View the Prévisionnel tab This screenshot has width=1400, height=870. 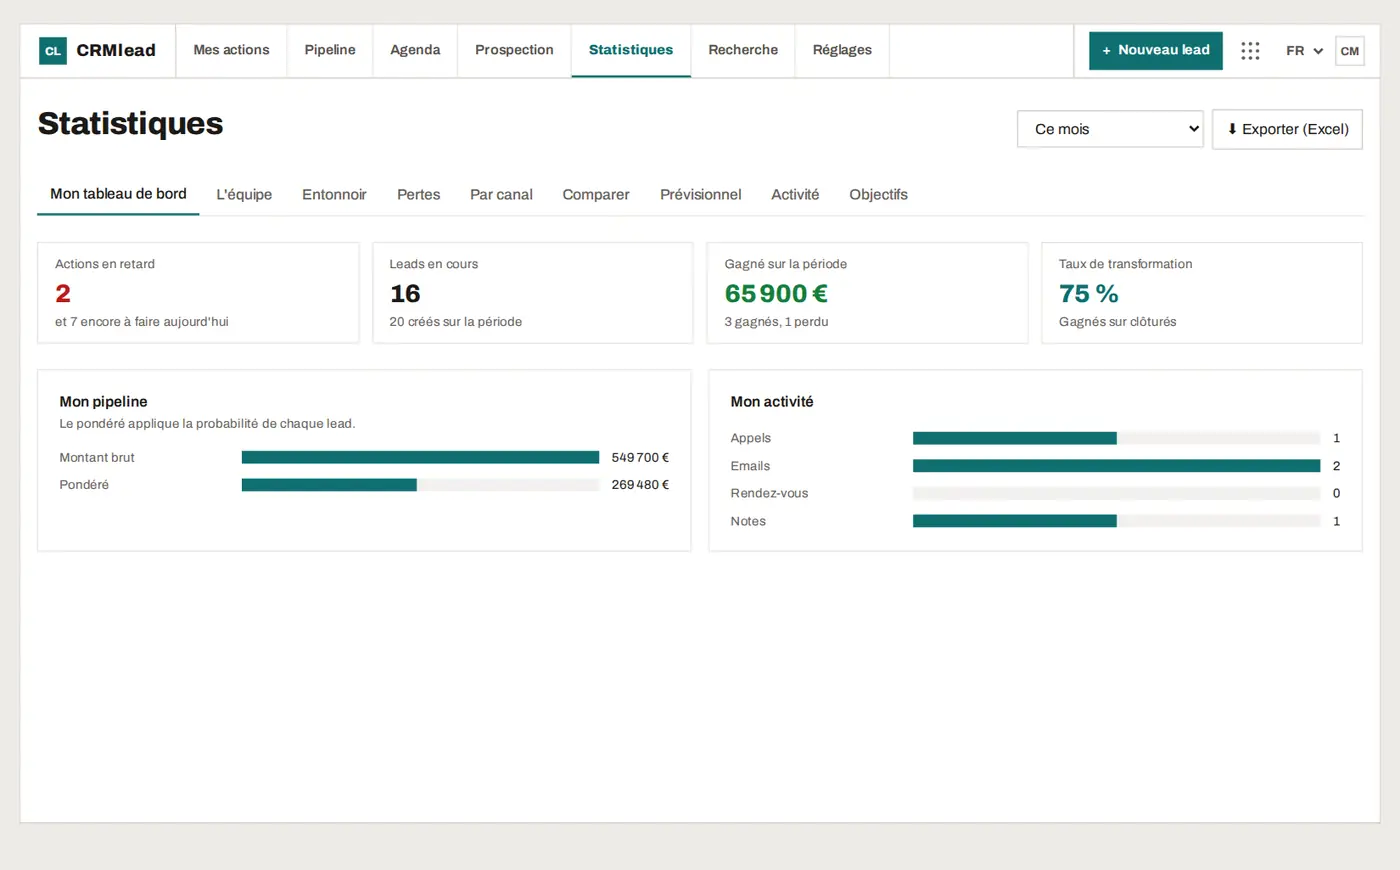pos(700,195)
